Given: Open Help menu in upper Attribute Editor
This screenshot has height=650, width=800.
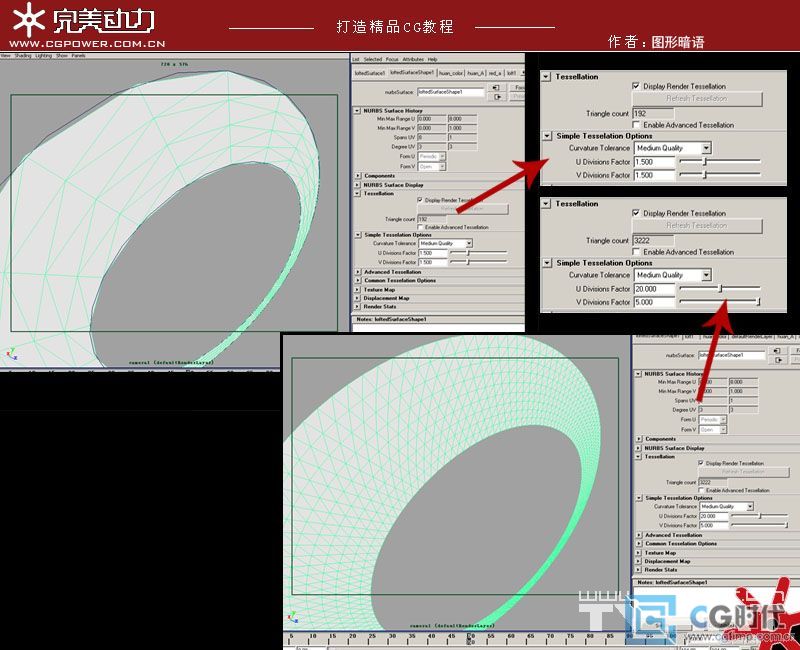Looking at the screenshot, I should pyautogui.click(x=433, y=60).
